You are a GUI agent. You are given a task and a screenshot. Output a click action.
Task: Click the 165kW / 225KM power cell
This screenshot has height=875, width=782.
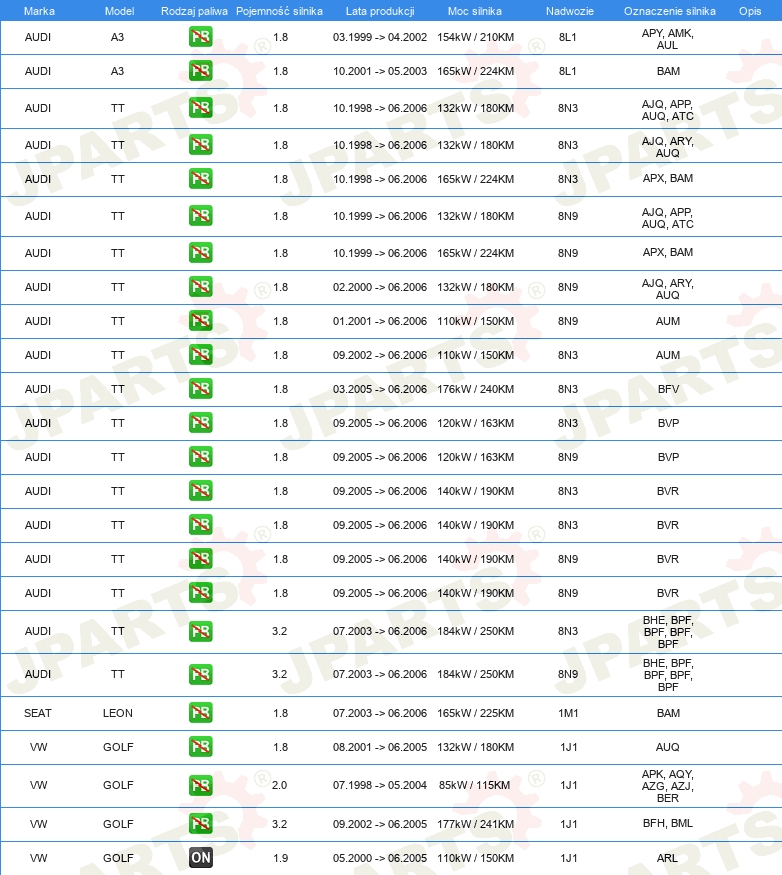click(476, 713)
